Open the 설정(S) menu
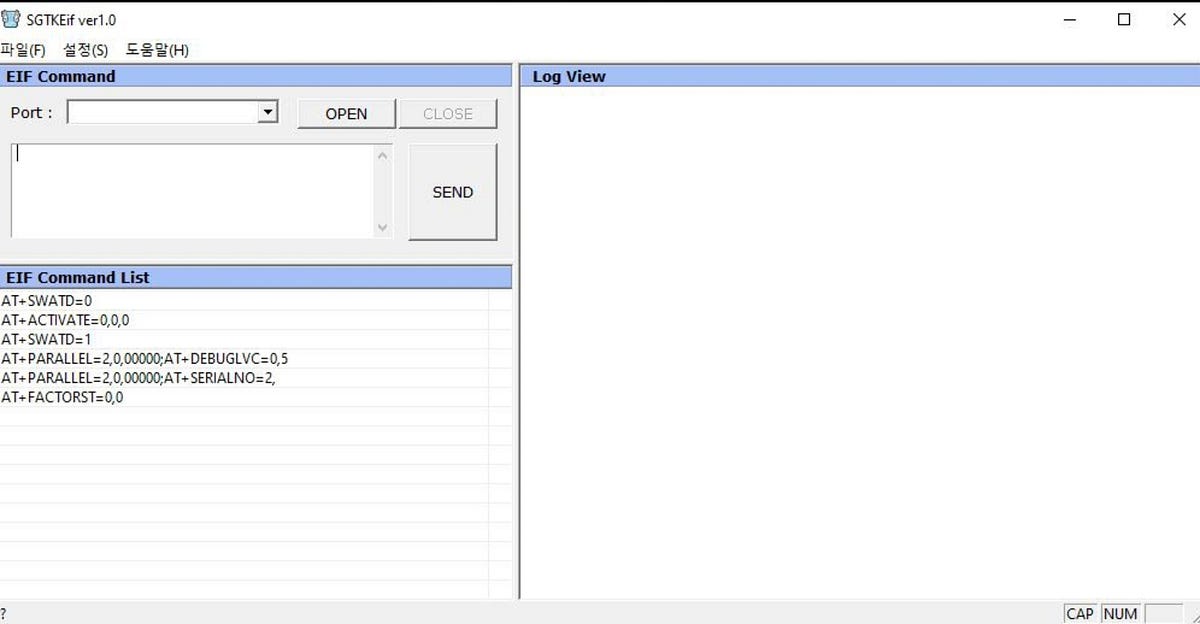 85,50
